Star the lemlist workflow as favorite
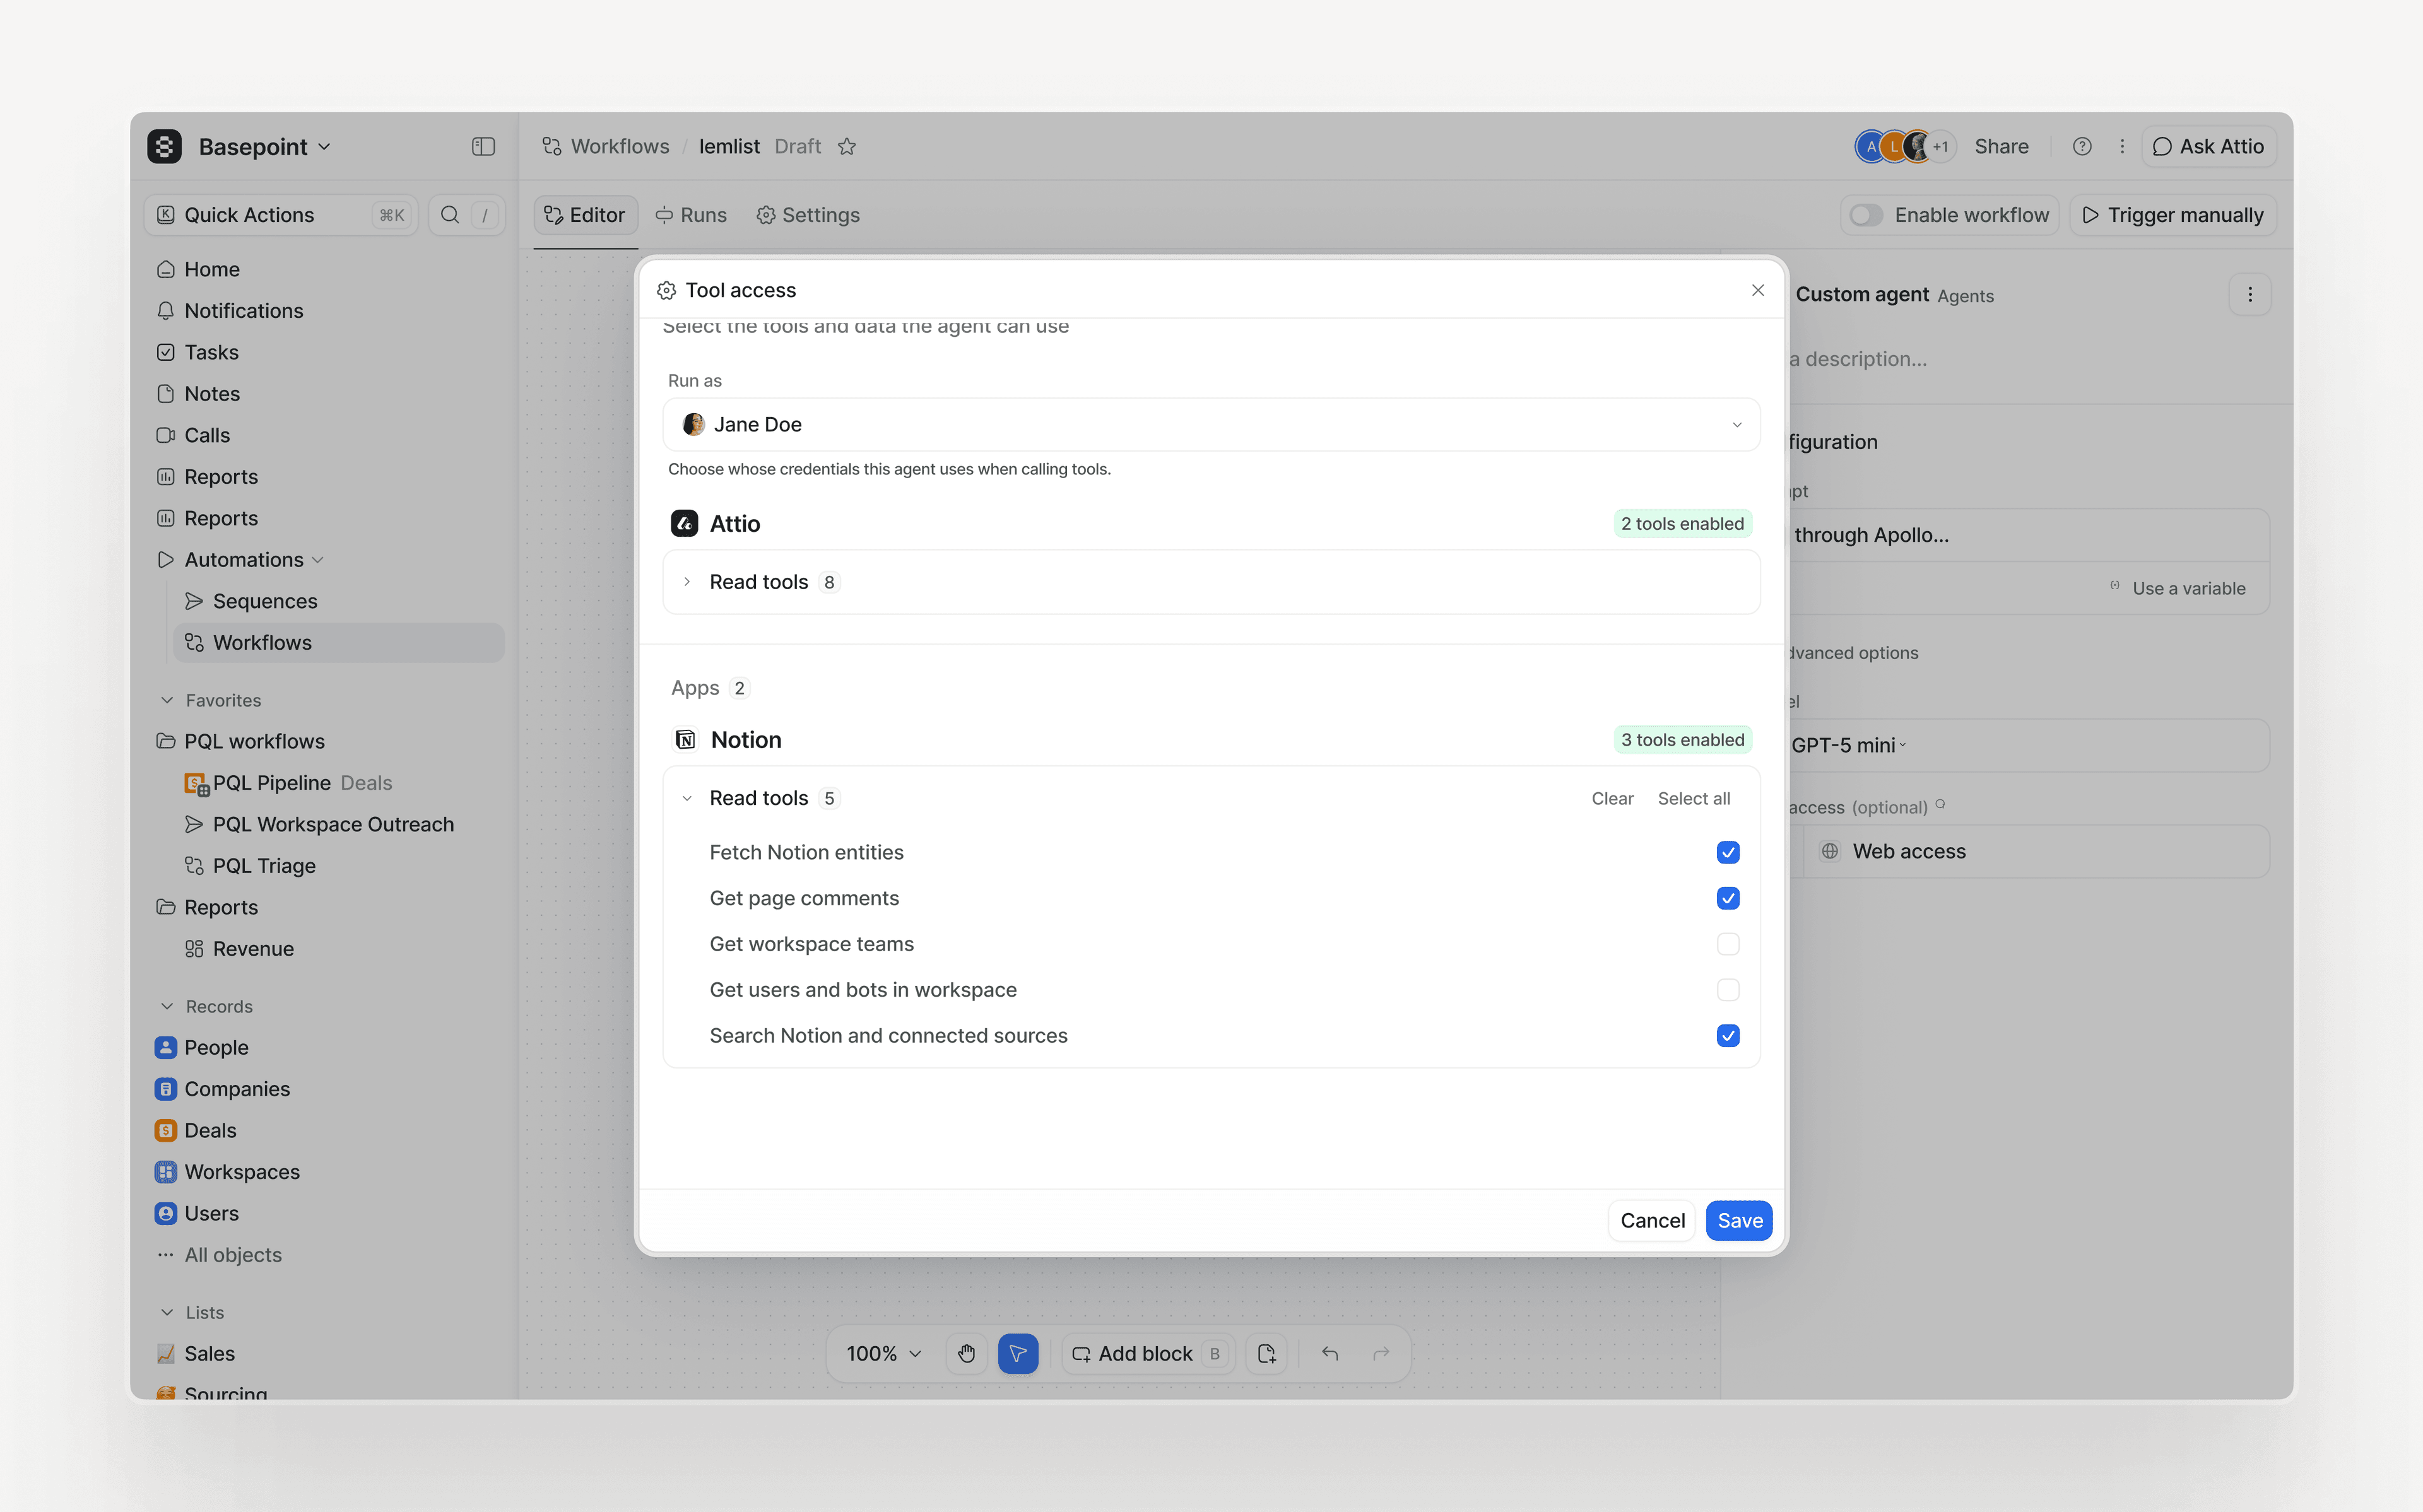 coord(847,146)
